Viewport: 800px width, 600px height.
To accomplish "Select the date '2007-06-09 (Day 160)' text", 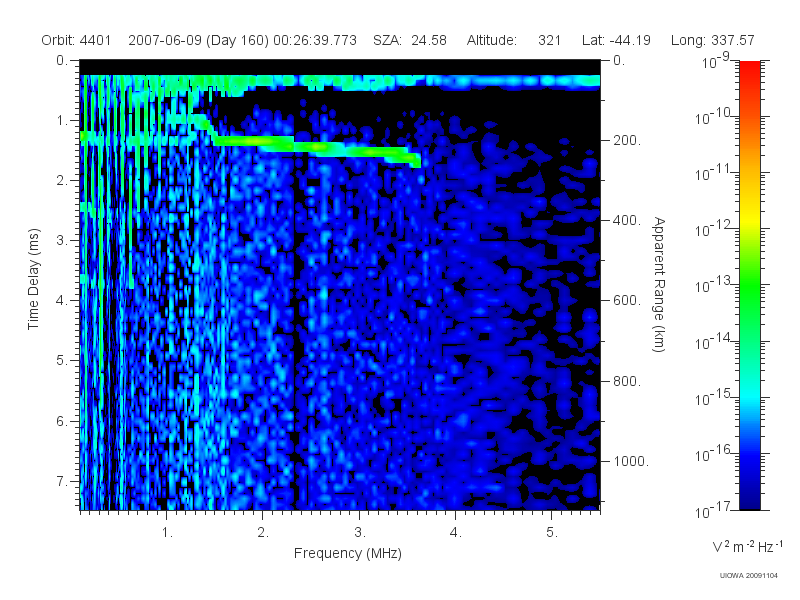I will [x=198, y=40].
